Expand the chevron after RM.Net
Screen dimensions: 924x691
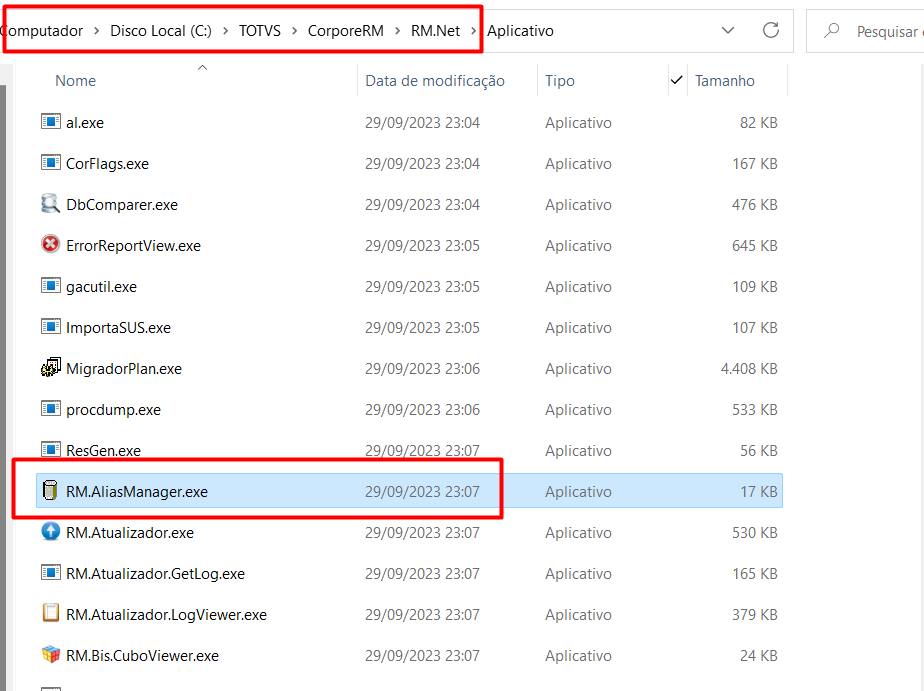pyautogui.click(x=473, y=31)
